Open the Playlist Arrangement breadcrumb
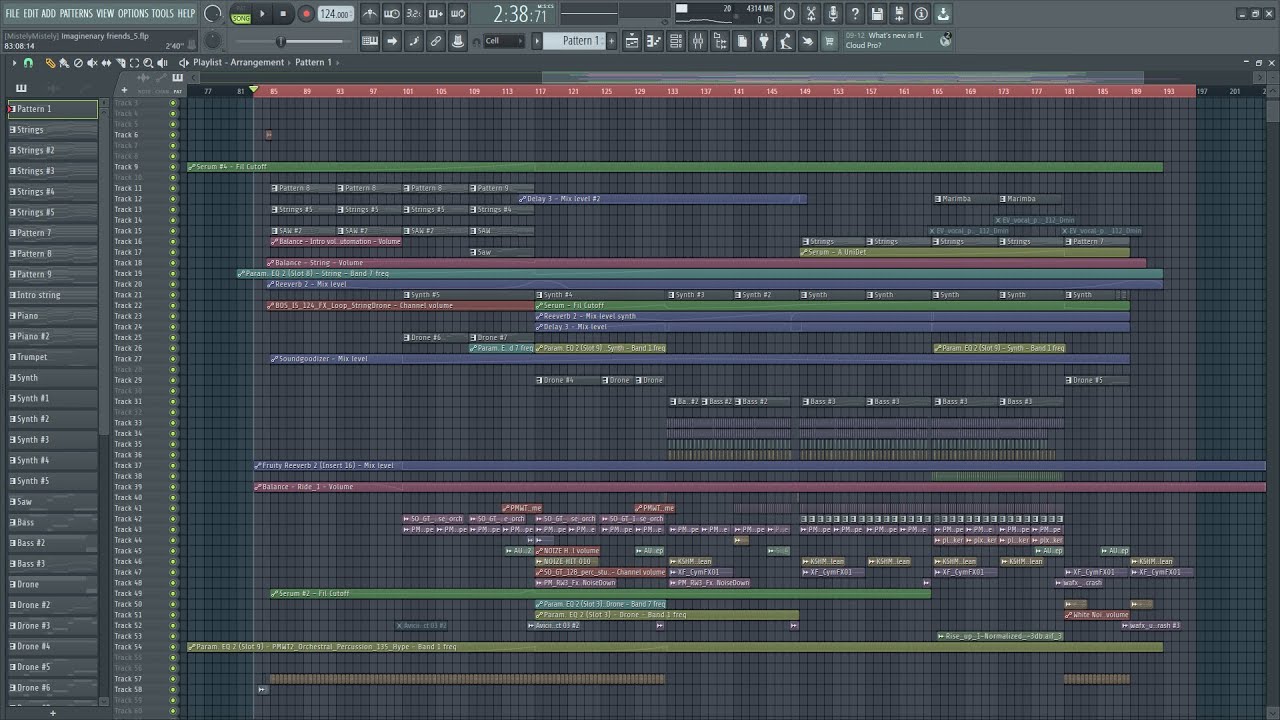 (257, 62)
